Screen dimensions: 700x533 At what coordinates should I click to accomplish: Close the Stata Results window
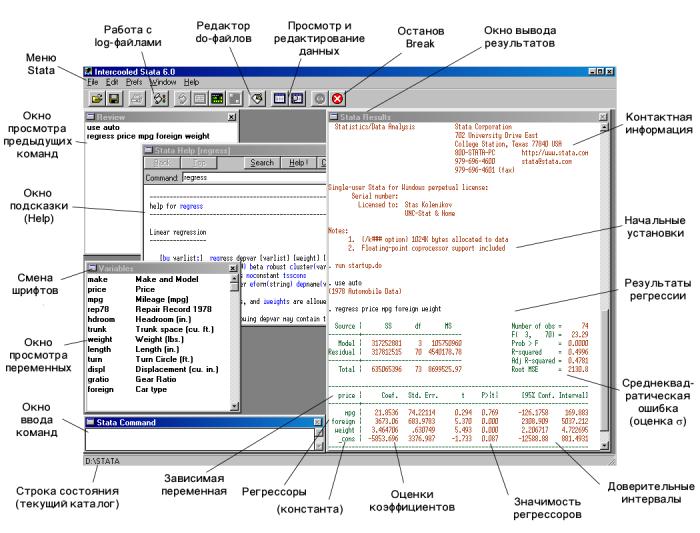(x=603, y=117)
